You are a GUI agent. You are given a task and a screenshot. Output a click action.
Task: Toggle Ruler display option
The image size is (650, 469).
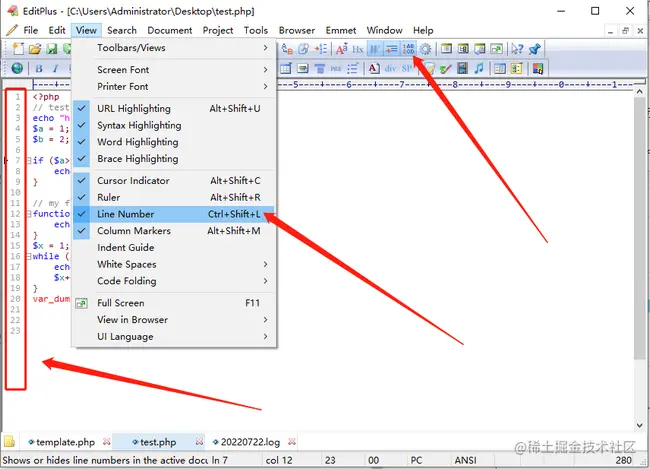[x=173, y=197]
